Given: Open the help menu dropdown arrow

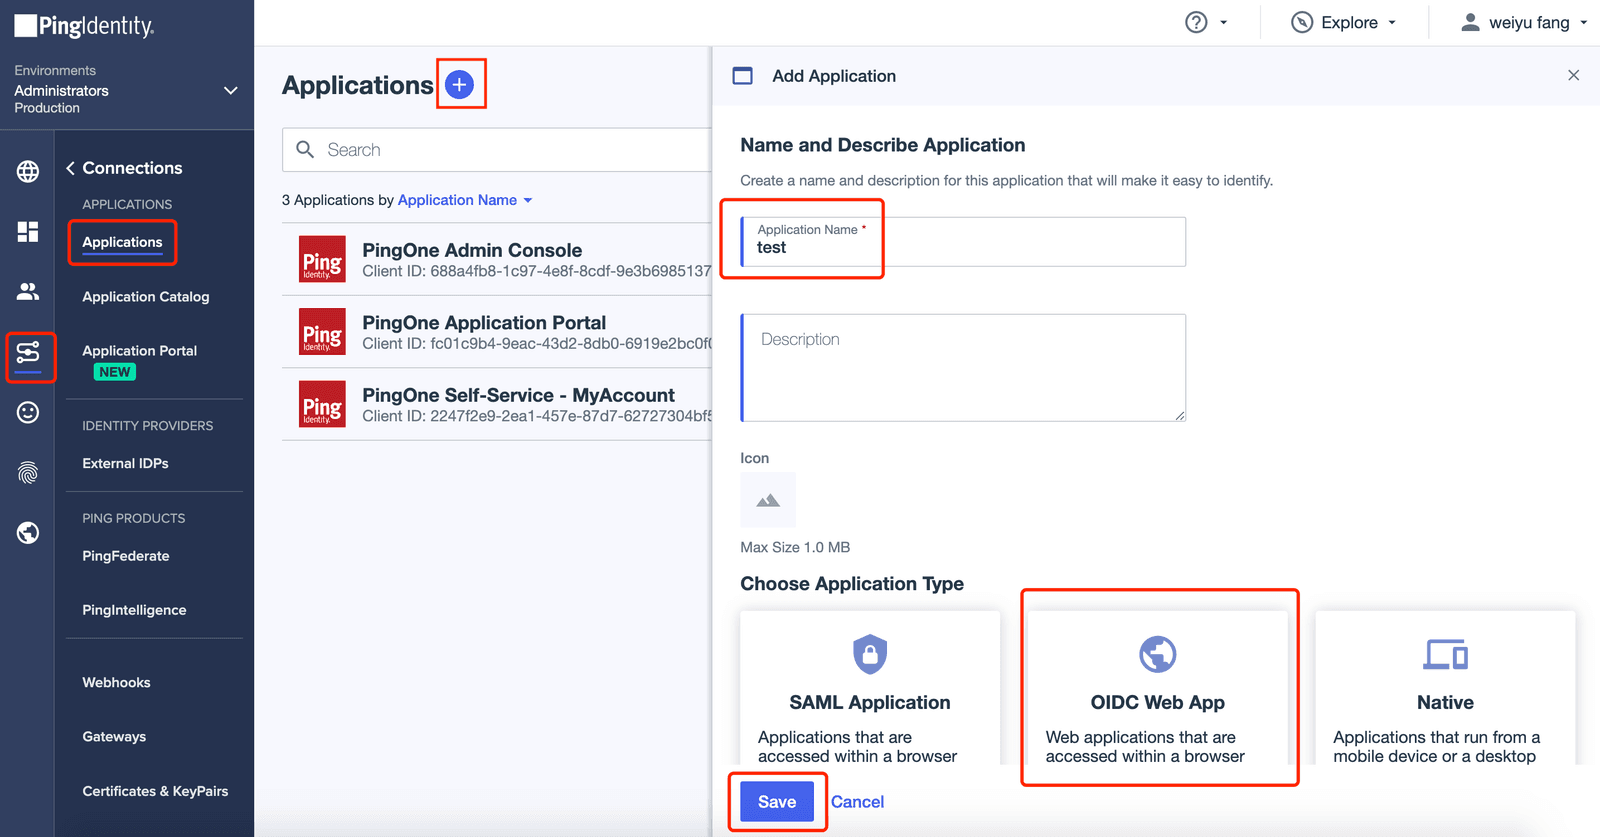Looking at the screenshot, I should coord(1224,22).
